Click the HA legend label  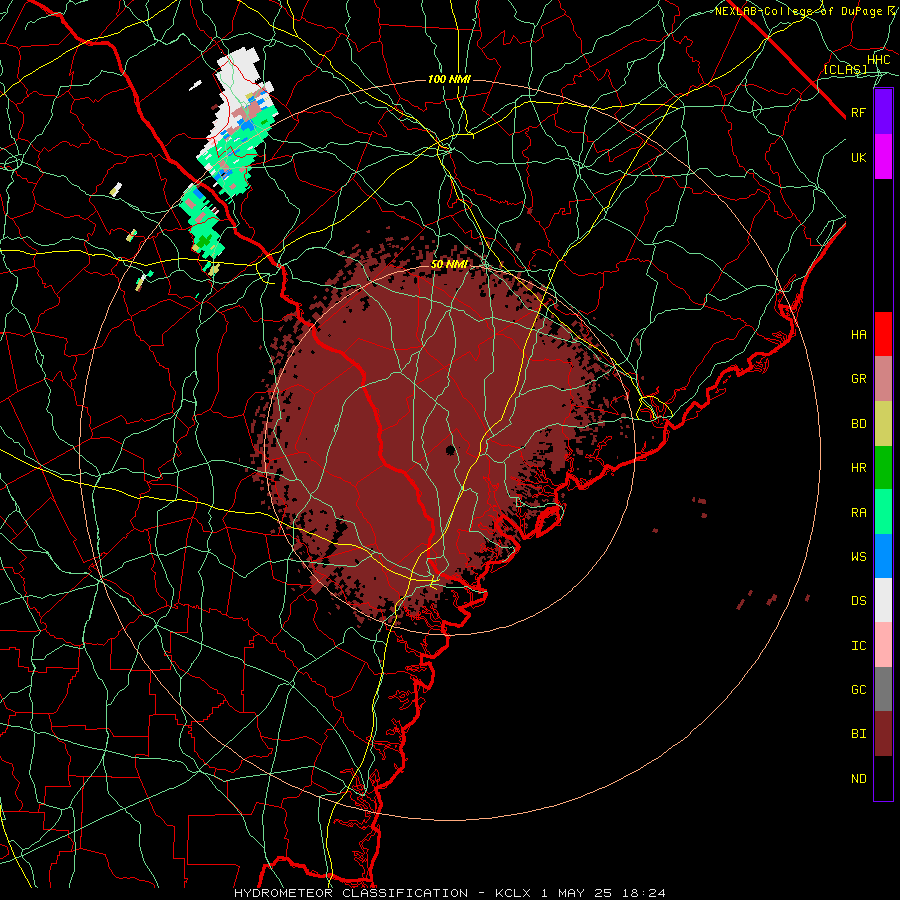click(x=859, y=335)
